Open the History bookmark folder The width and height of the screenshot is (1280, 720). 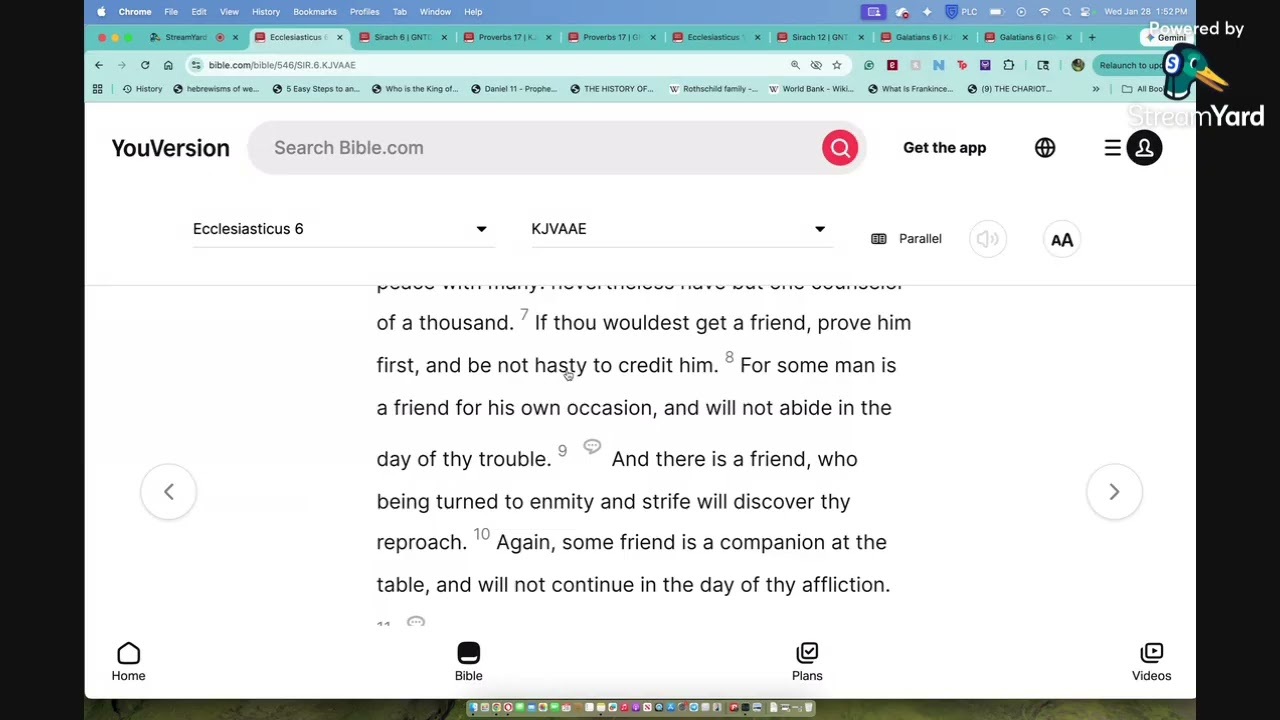point(142,89)
